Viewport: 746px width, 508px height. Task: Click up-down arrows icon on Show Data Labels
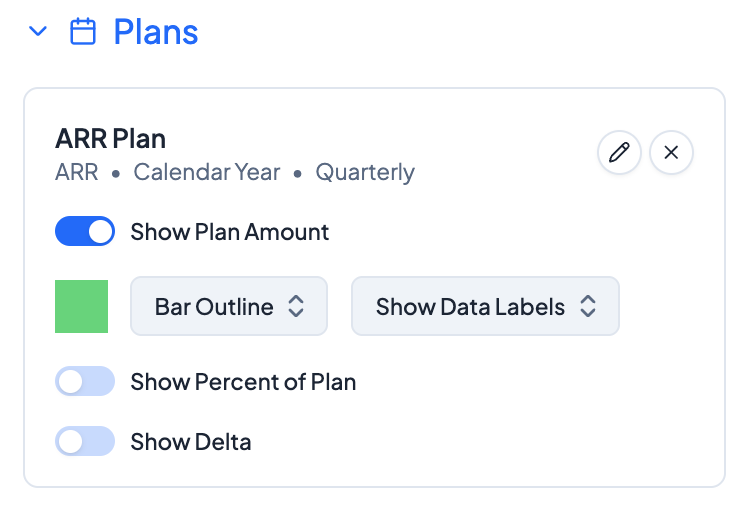pos(588,306)
